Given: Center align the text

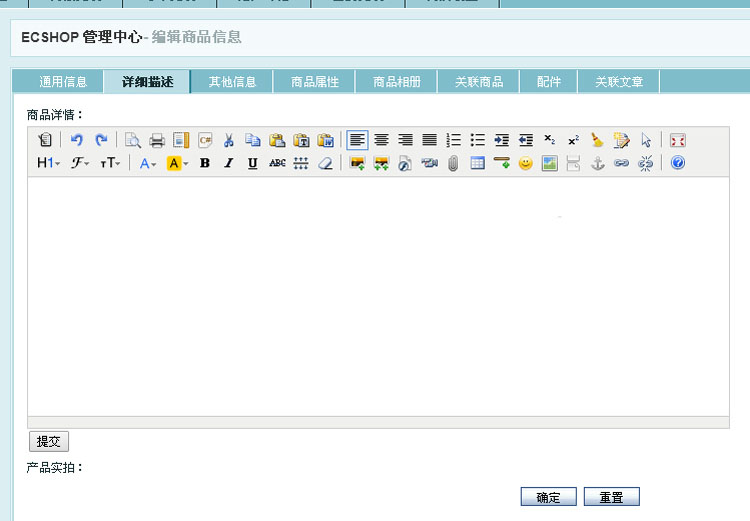Looking at the screenshot, I should pyautogui.click(x=381, y=140).
